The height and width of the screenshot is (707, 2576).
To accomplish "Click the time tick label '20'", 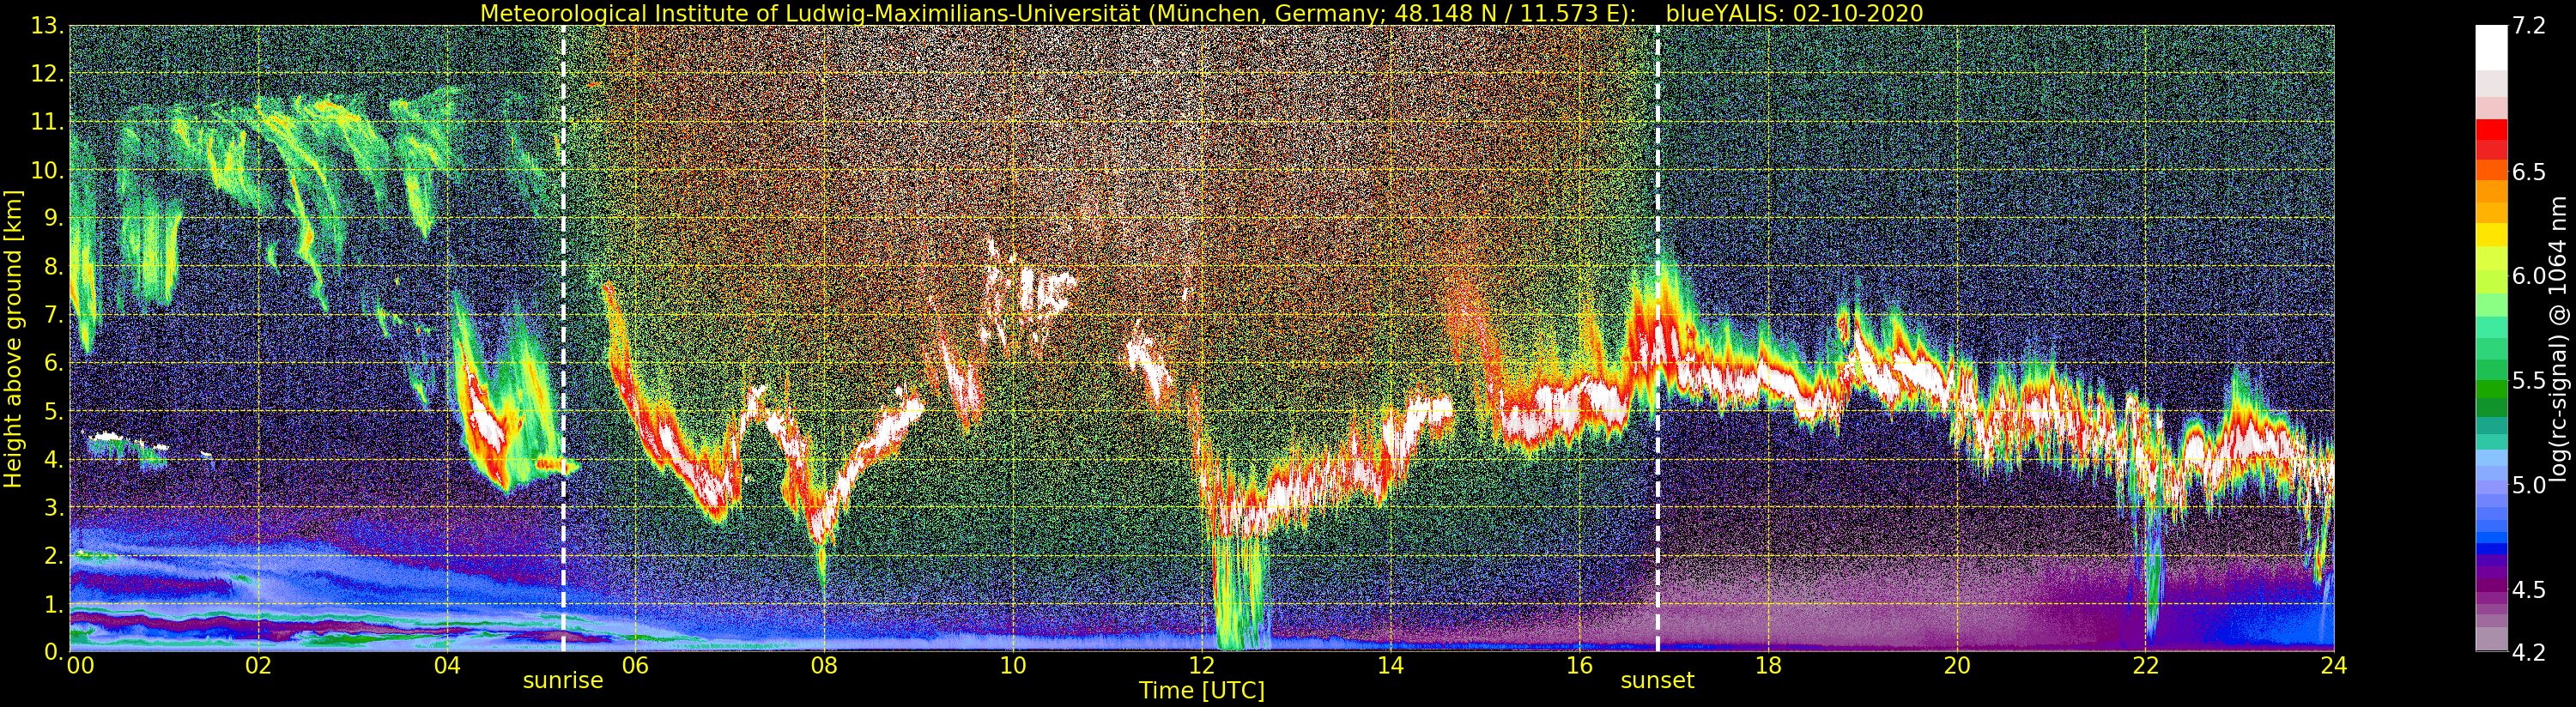I will coord(1957,666).
